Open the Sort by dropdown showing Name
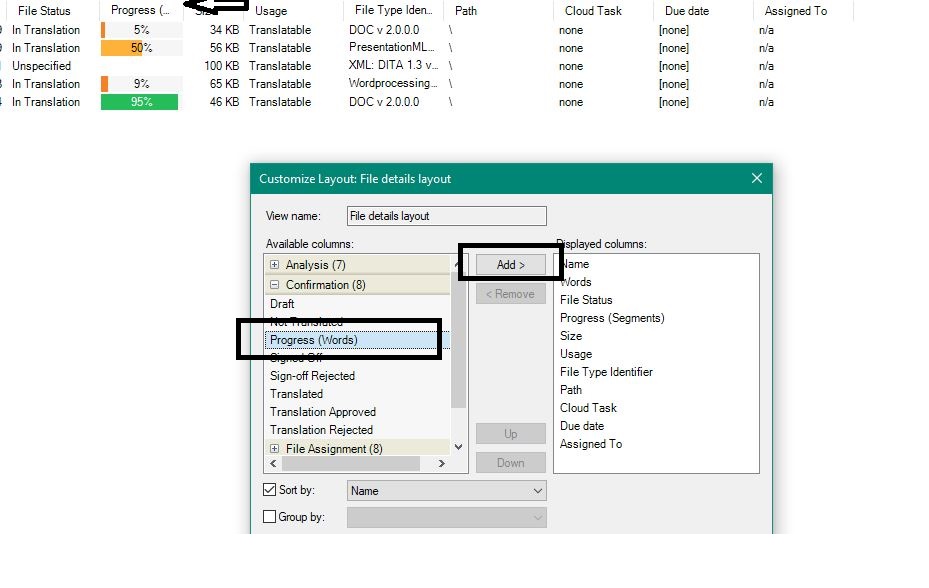The image size is (929, 588). pos(538,490)
